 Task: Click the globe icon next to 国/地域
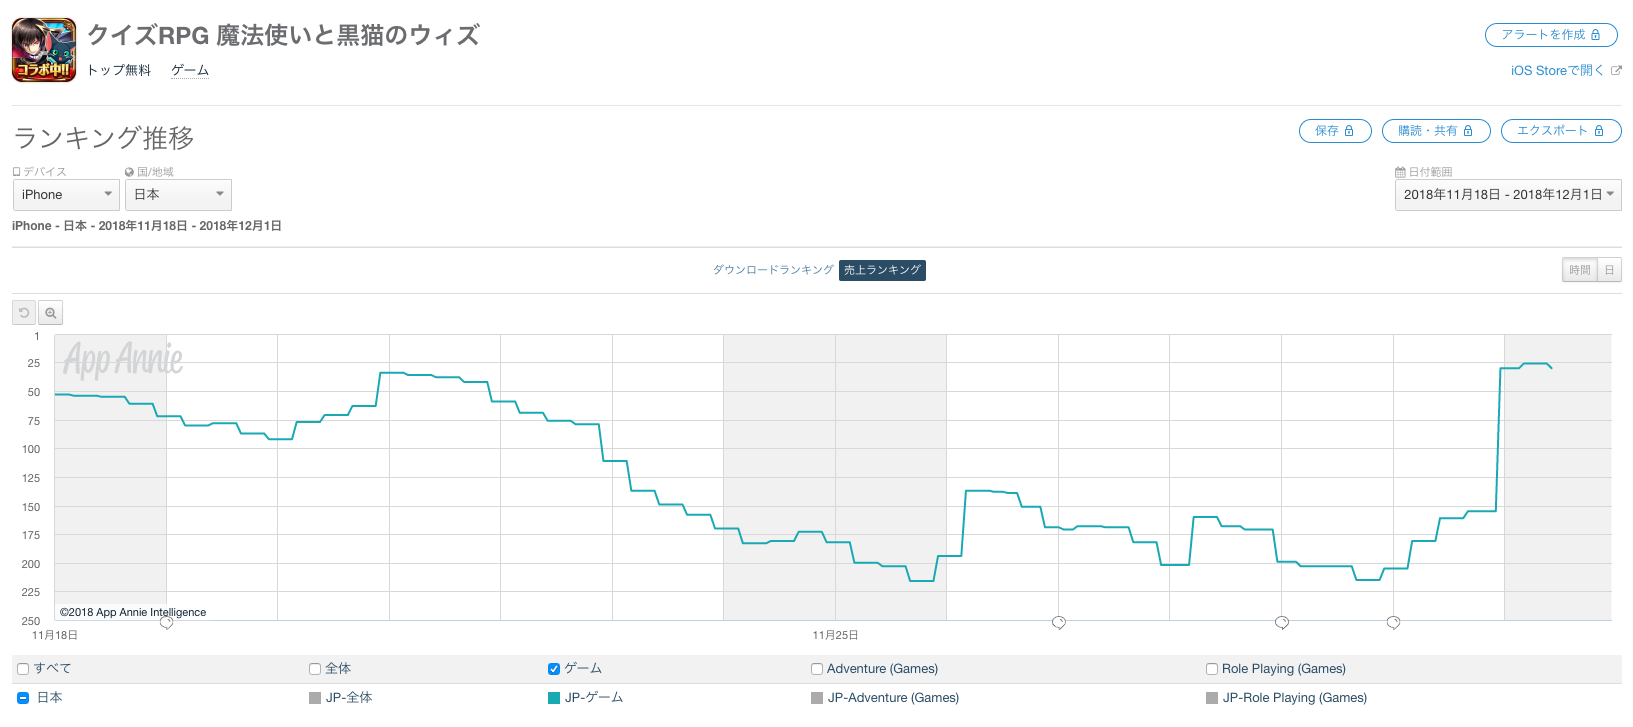click(130, 172)
